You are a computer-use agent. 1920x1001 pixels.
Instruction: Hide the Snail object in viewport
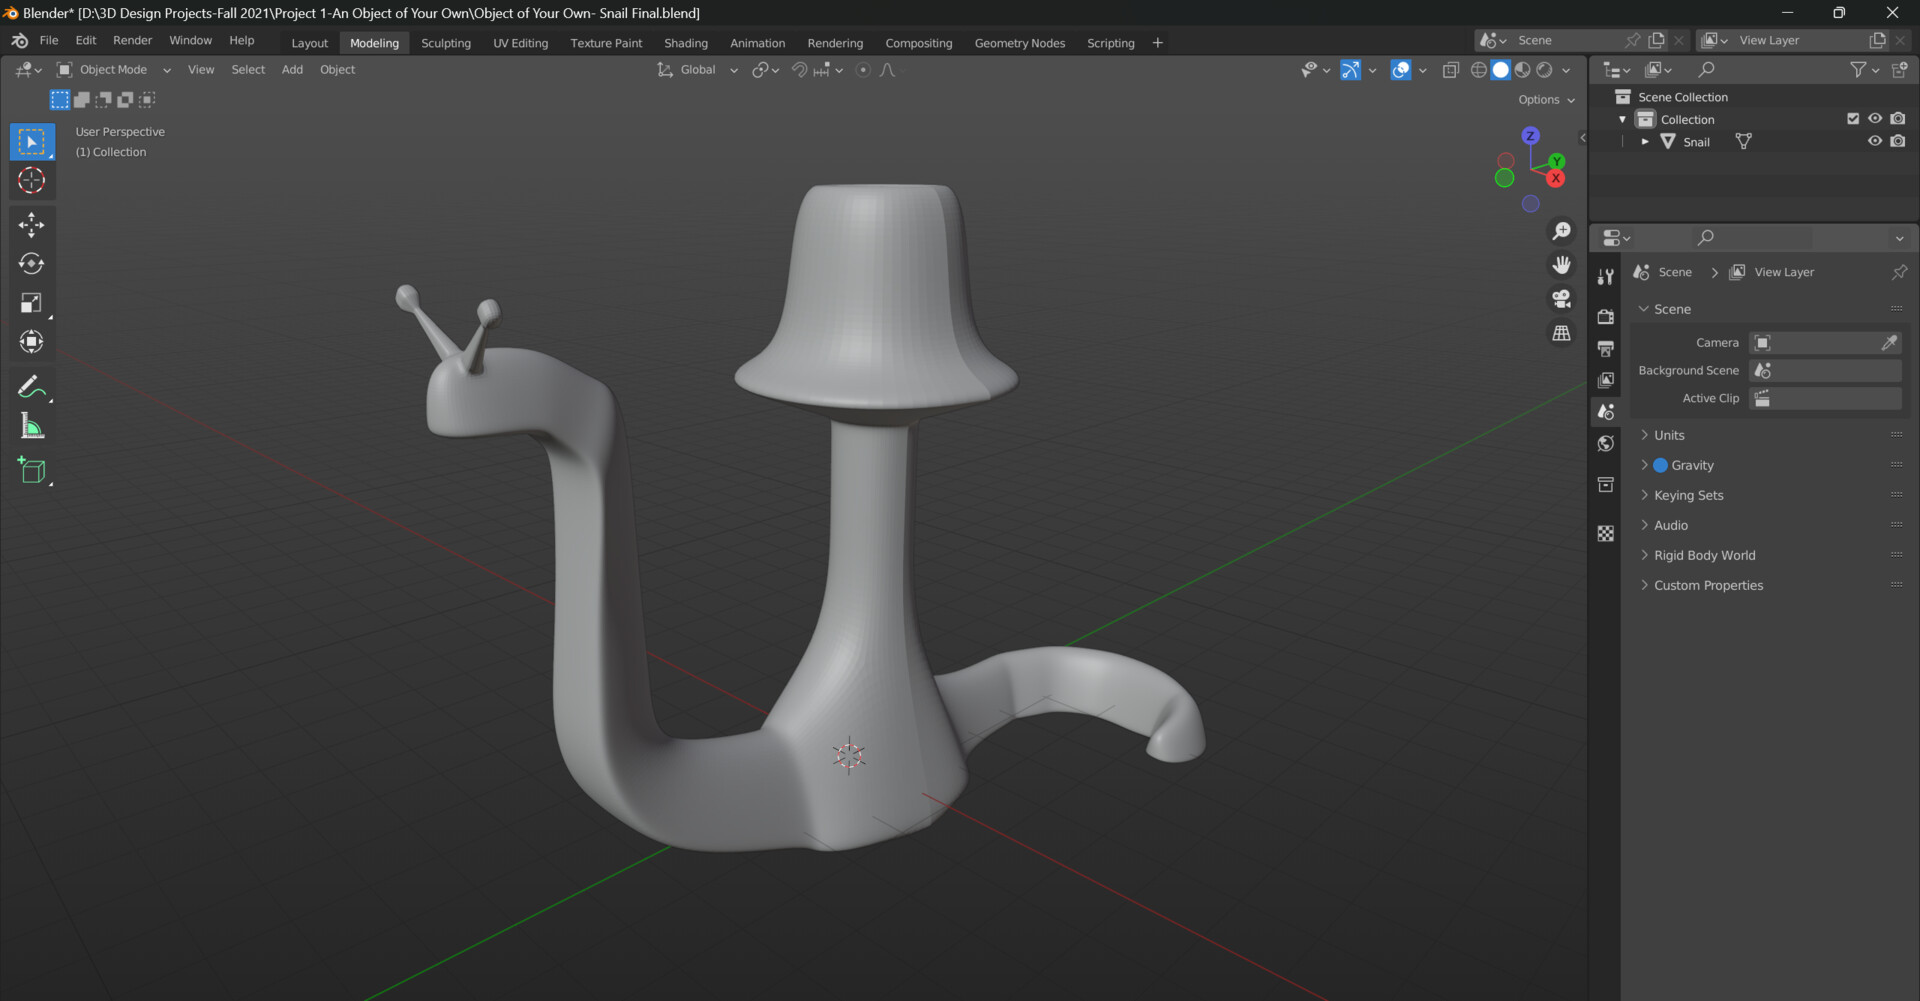1875,141
